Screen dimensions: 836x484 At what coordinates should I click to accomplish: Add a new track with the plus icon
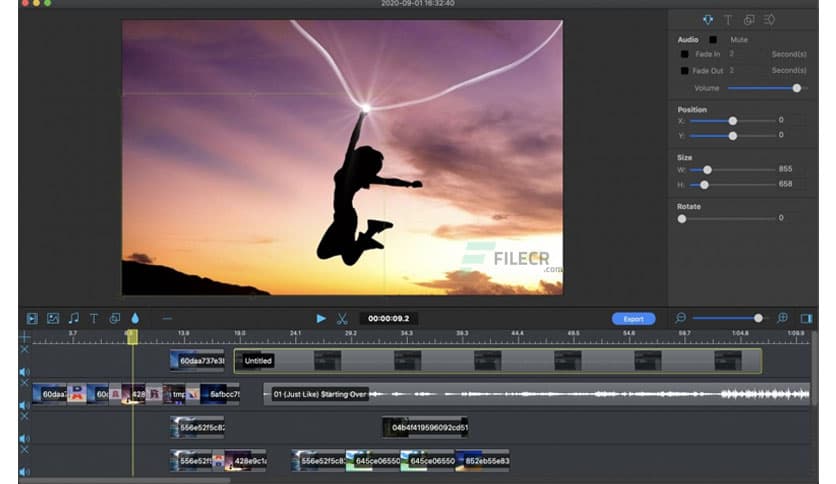tap(25, 337)
